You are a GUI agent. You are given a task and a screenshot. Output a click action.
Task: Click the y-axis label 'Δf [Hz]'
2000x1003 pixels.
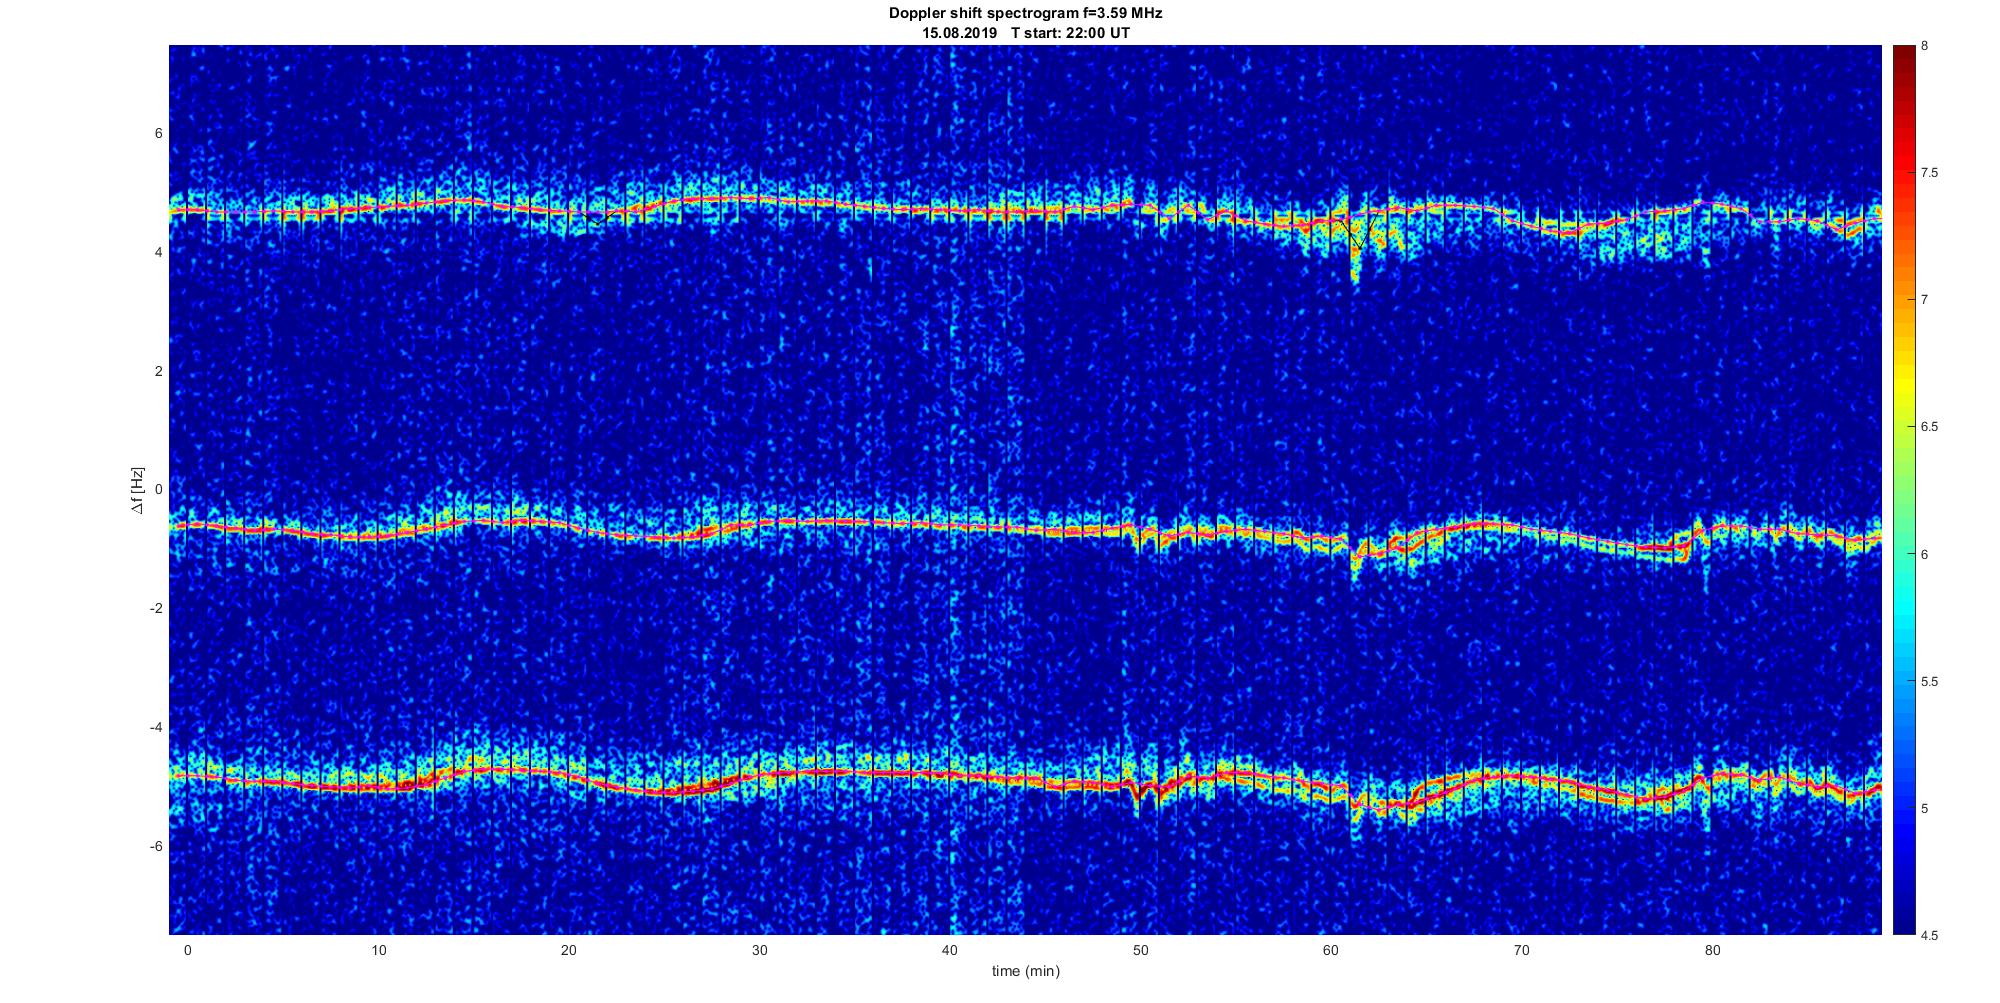pyautogui.click(x=137, y=491)
